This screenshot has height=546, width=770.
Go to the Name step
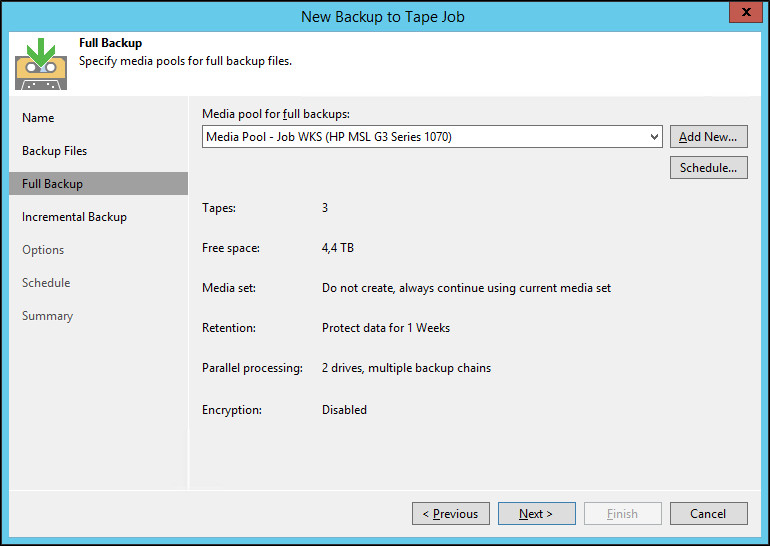(x=38, y=118)
